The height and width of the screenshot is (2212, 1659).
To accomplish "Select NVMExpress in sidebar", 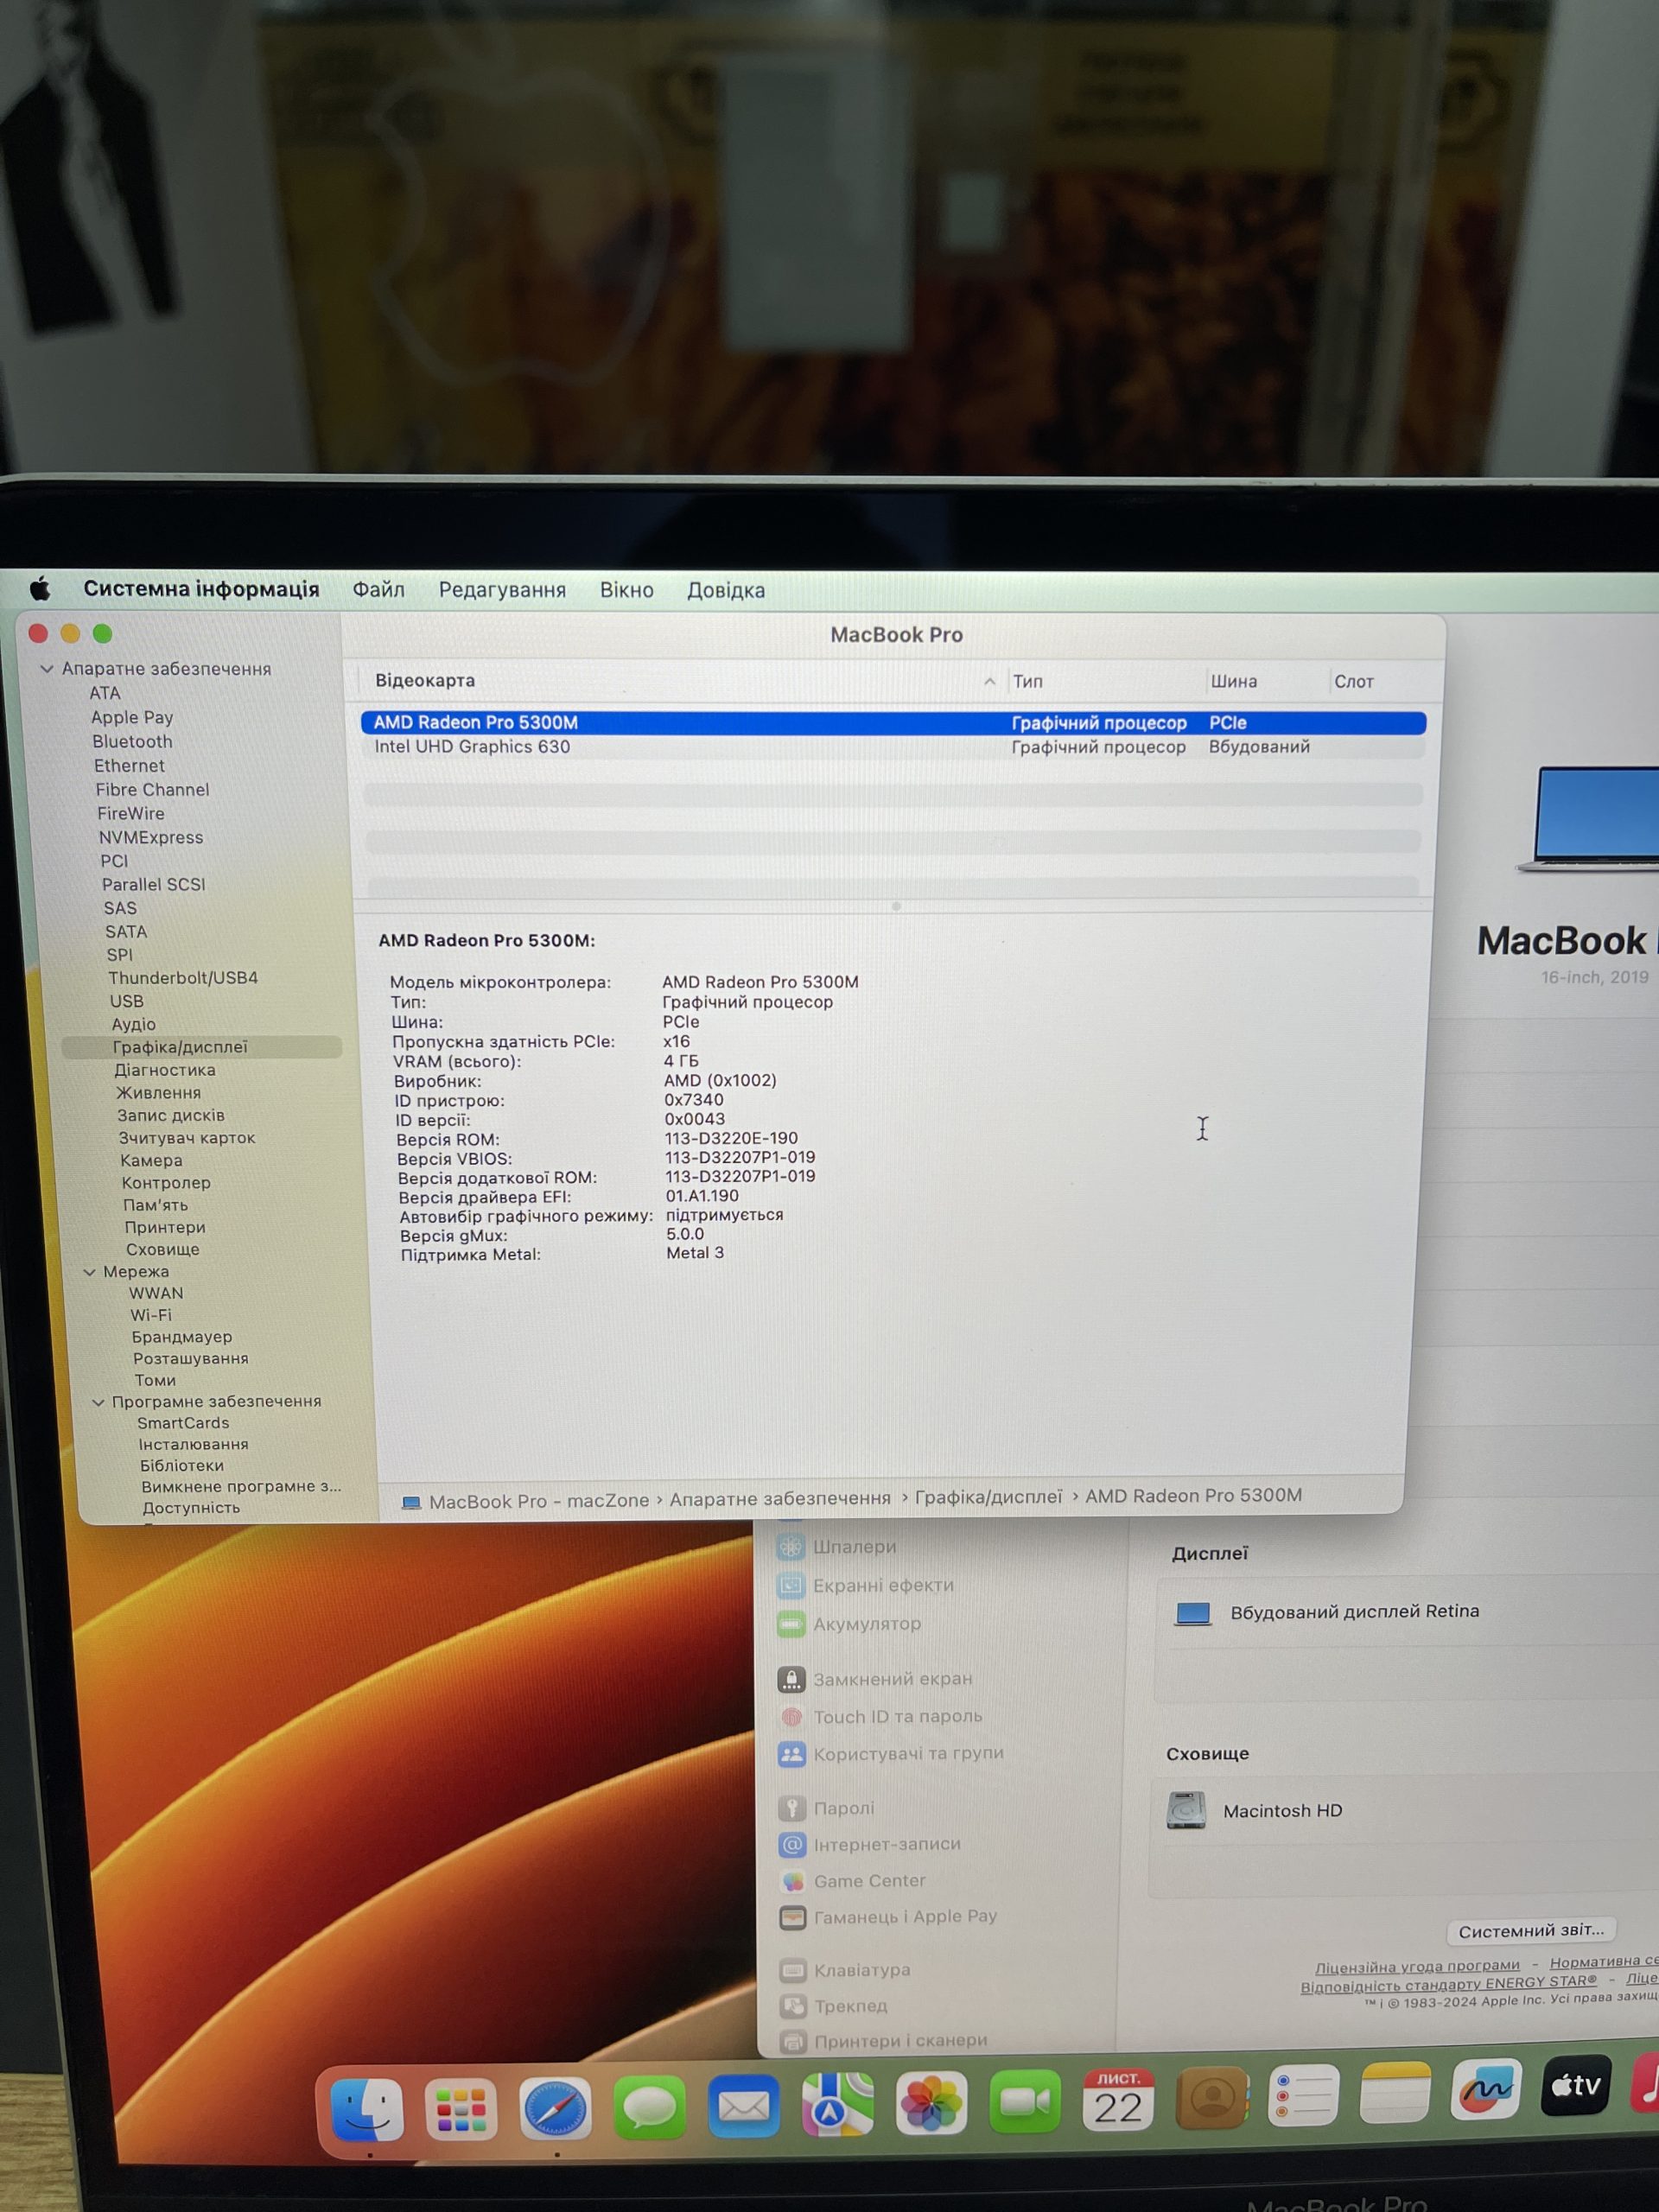I will (151, 837).
